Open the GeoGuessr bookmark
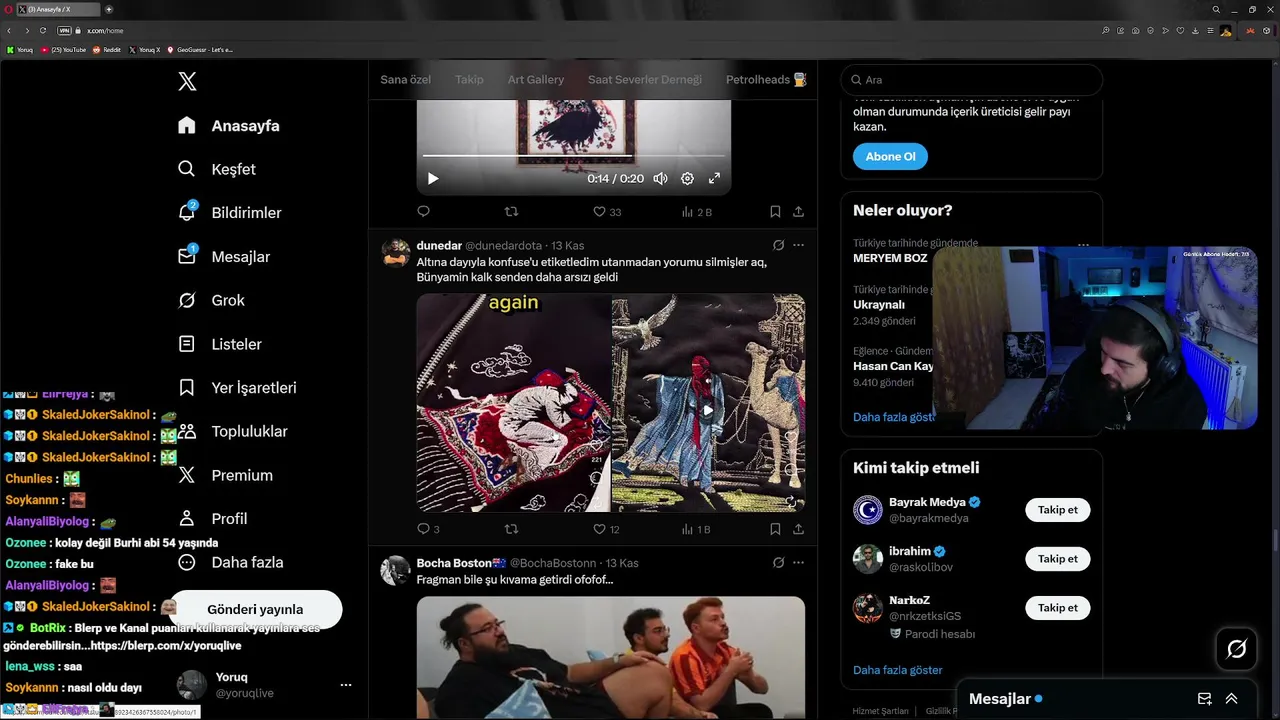Image resolution: width=1280 pixels, height=720 pixels. click(x=200, y=49)
